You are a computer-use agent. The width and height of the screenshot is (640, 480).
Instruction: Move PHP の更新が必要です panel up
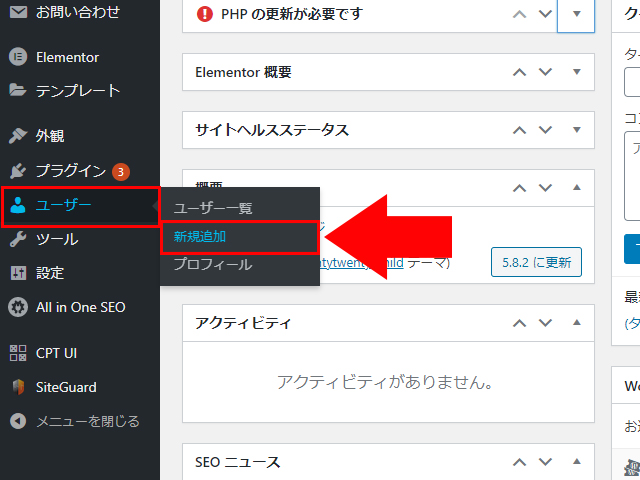(519, 14)
